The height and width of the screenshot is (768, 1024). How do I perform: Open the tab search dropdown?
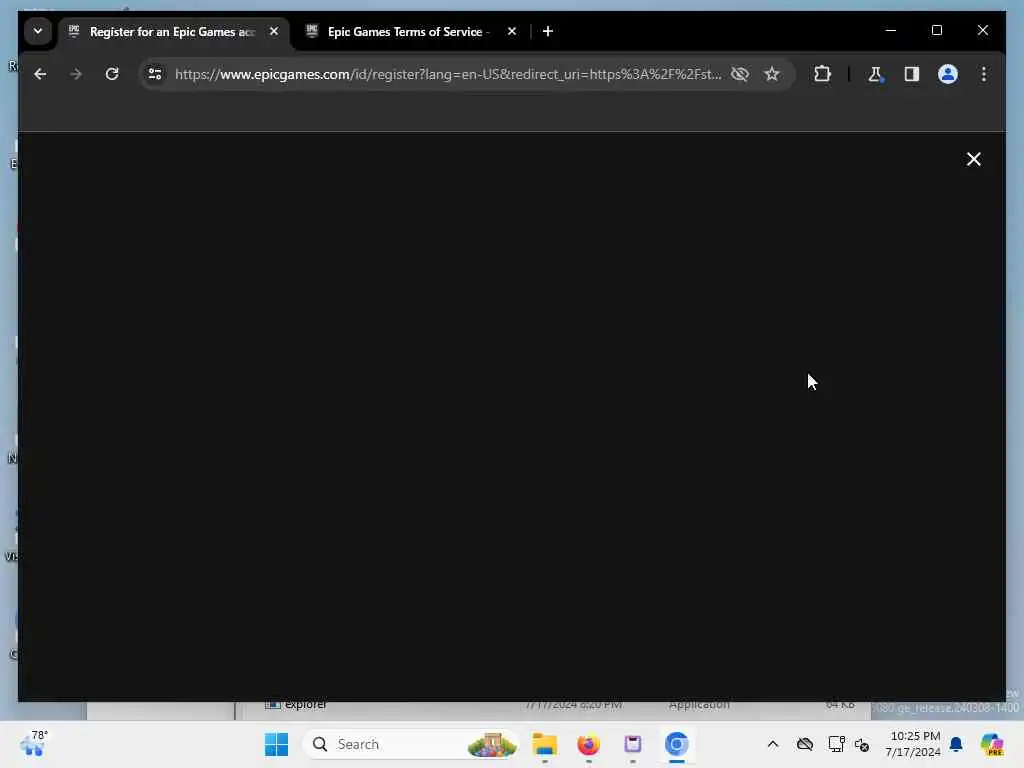(38, 31)
